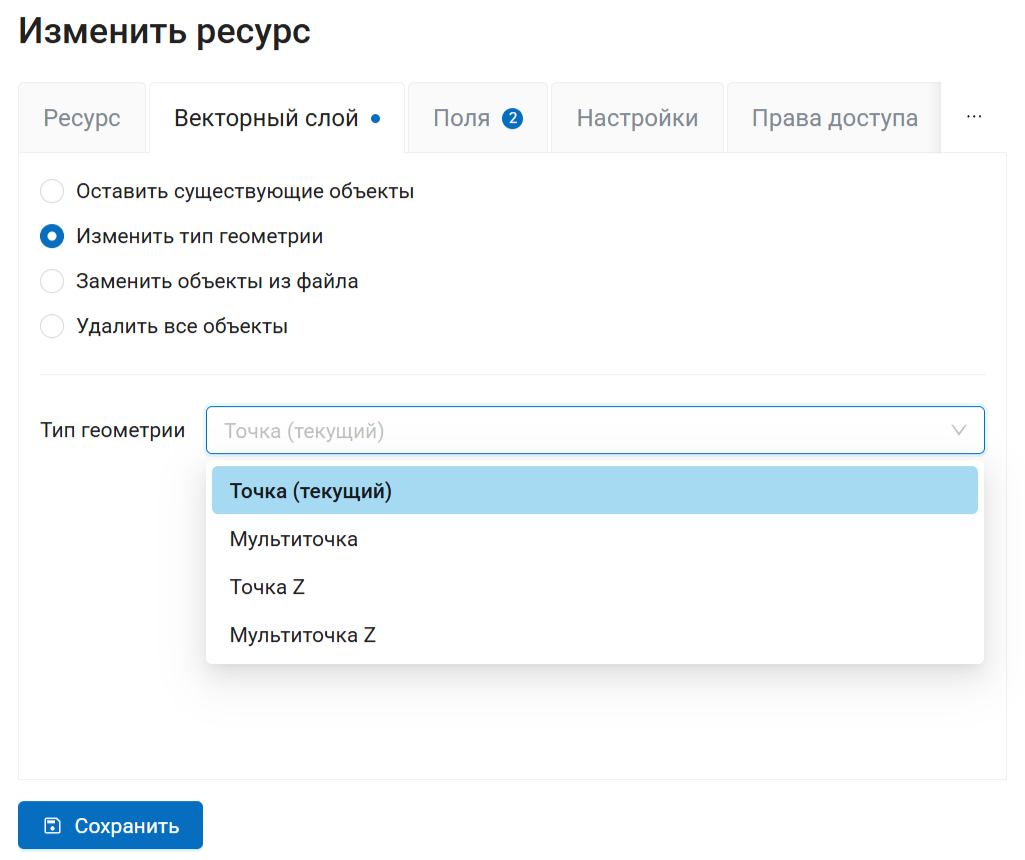Select Заменить объекты из файла radio option
This screenshot has width=1025, height=860.
pos(52,281)
